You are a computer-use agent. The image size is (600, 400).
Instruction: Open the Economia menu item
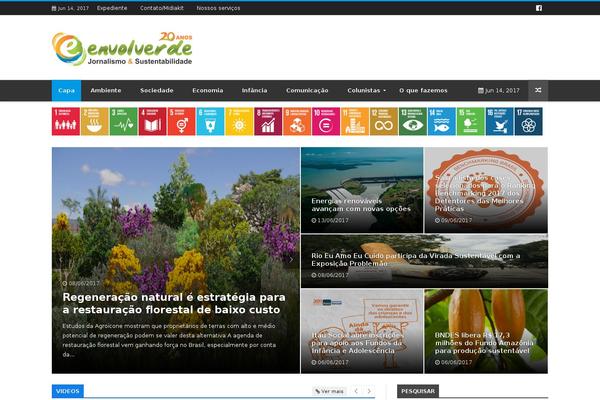[x=208, y=91]
